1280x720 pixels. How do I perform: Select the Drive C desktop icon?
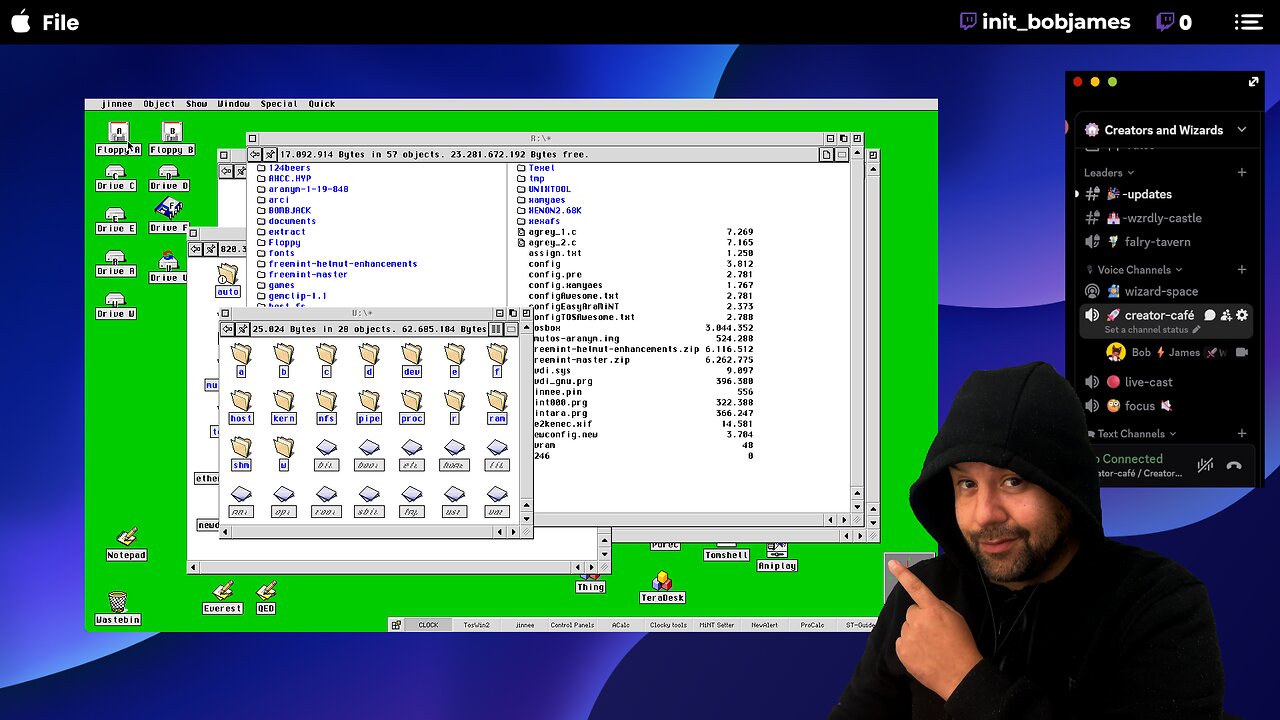(x=116, y=178)
